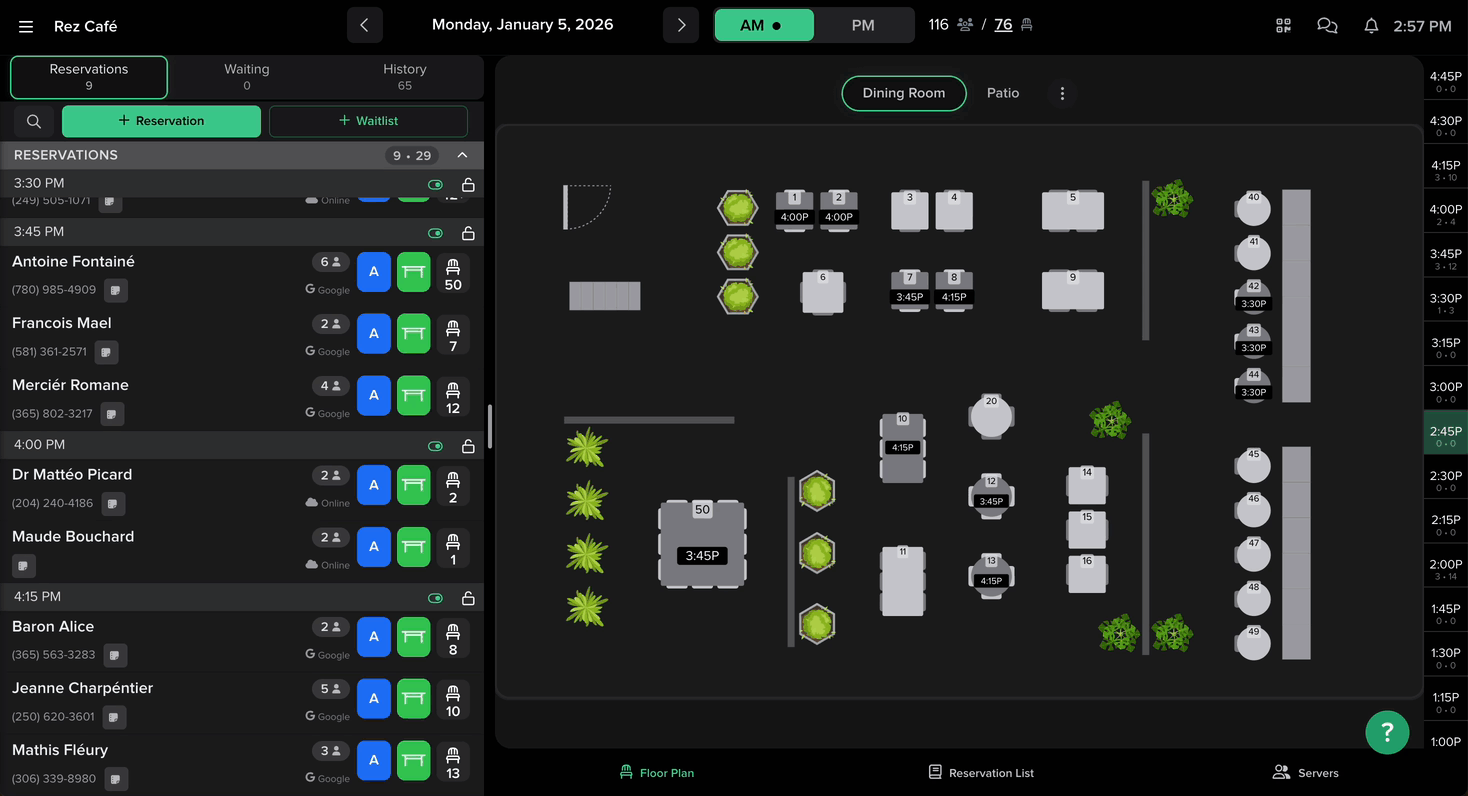Click the search magnifier icon

click(x=34, y=121)
